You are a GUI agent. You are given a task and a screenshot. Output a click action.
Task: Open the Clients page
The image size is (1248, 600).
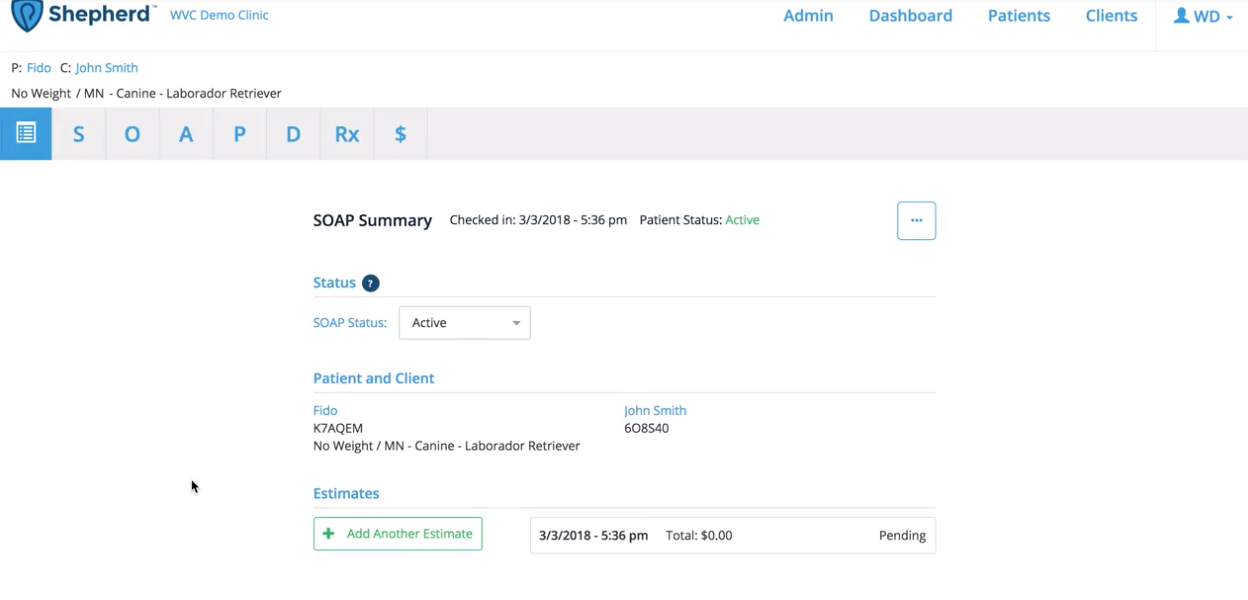tap(1111, 16)
